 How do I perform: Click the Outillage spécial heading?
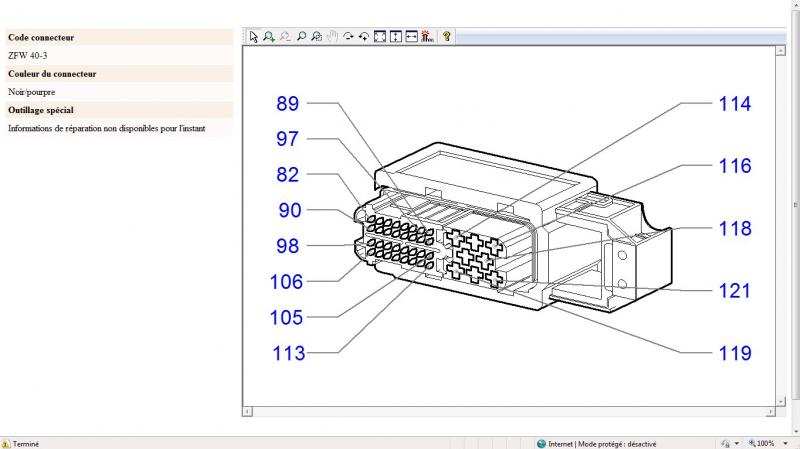point(41,110)
